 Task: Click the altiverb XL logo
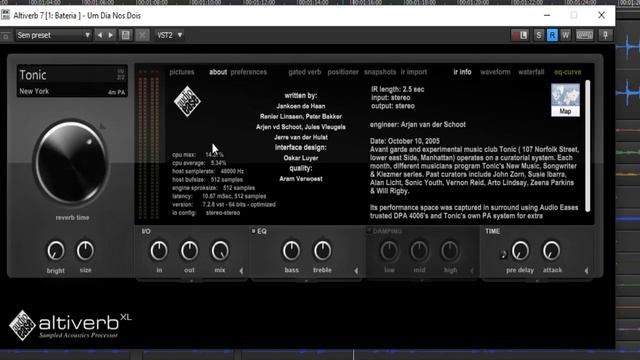pos(70,325)
